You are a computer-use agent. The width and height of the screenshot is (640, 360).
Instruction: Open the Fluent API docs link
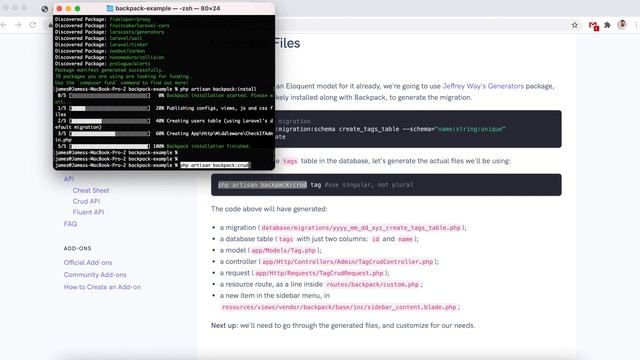(88, 212)
